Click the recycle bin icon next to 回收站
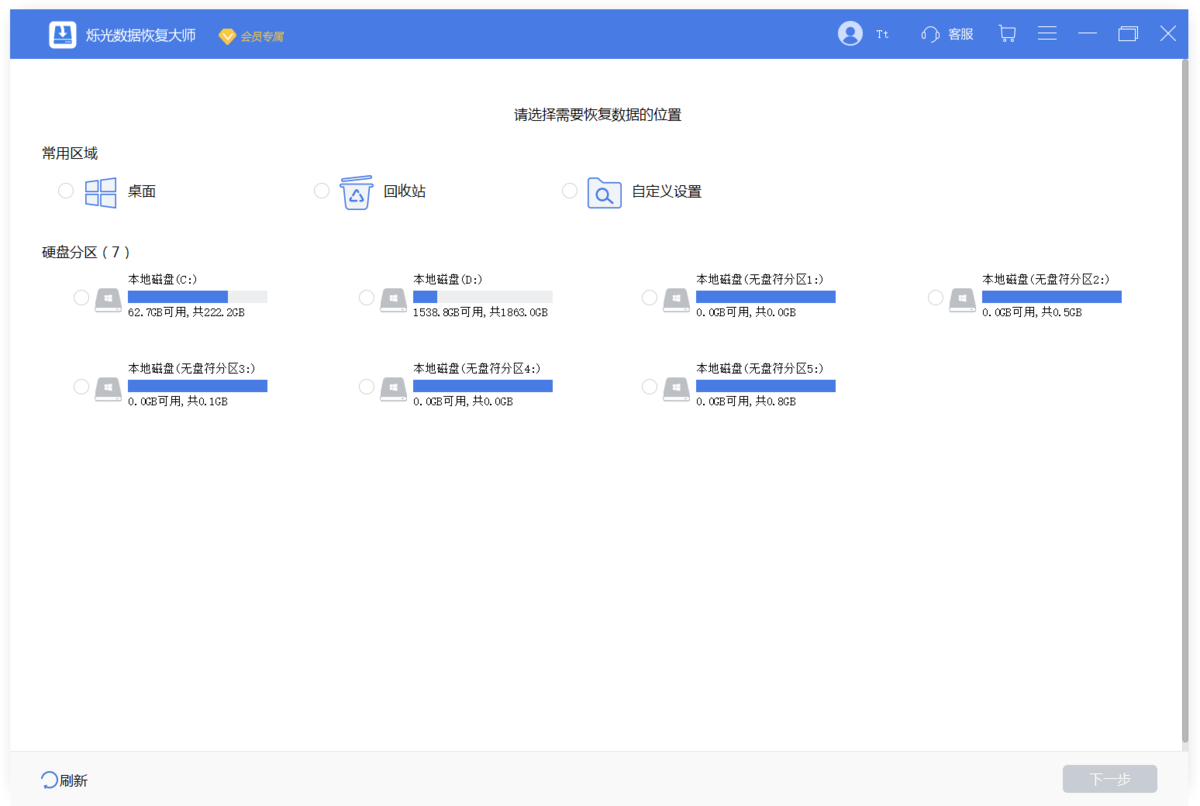The height and width of the screenshot is (806, 1200). 356,191
